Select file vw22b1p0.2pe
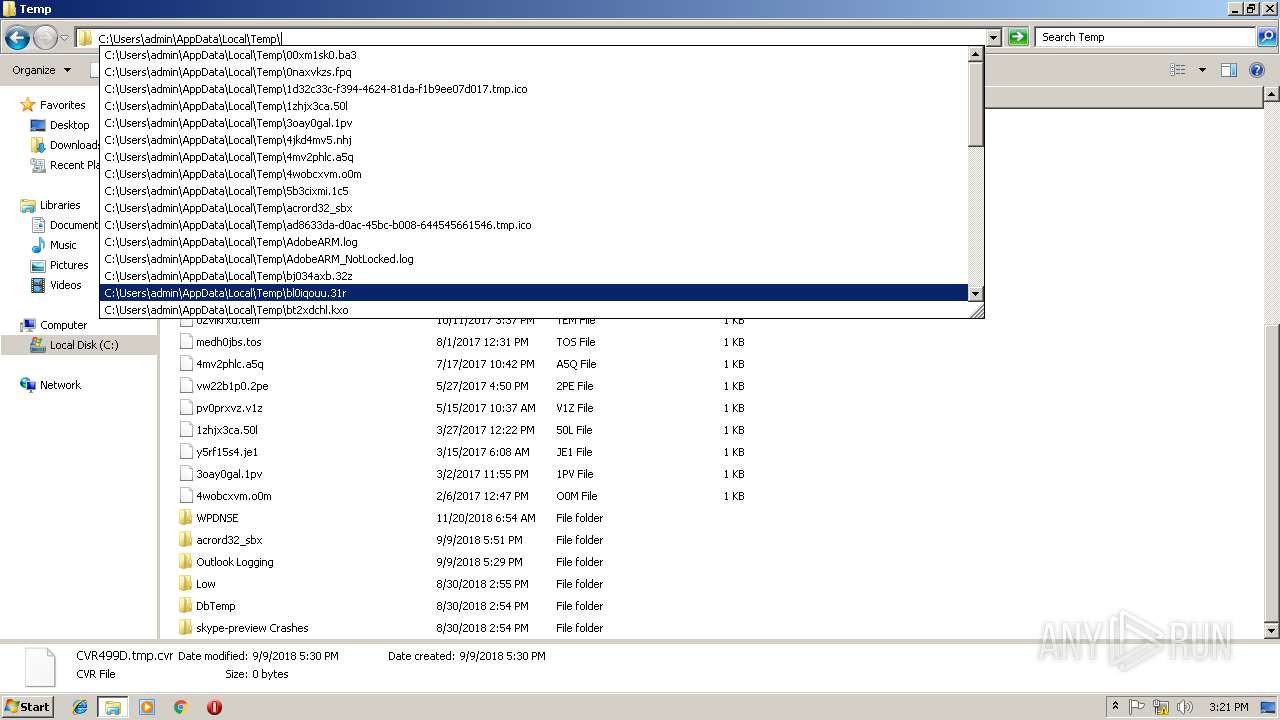This screenshot has height=720, width=1280. tap(232, 386)
